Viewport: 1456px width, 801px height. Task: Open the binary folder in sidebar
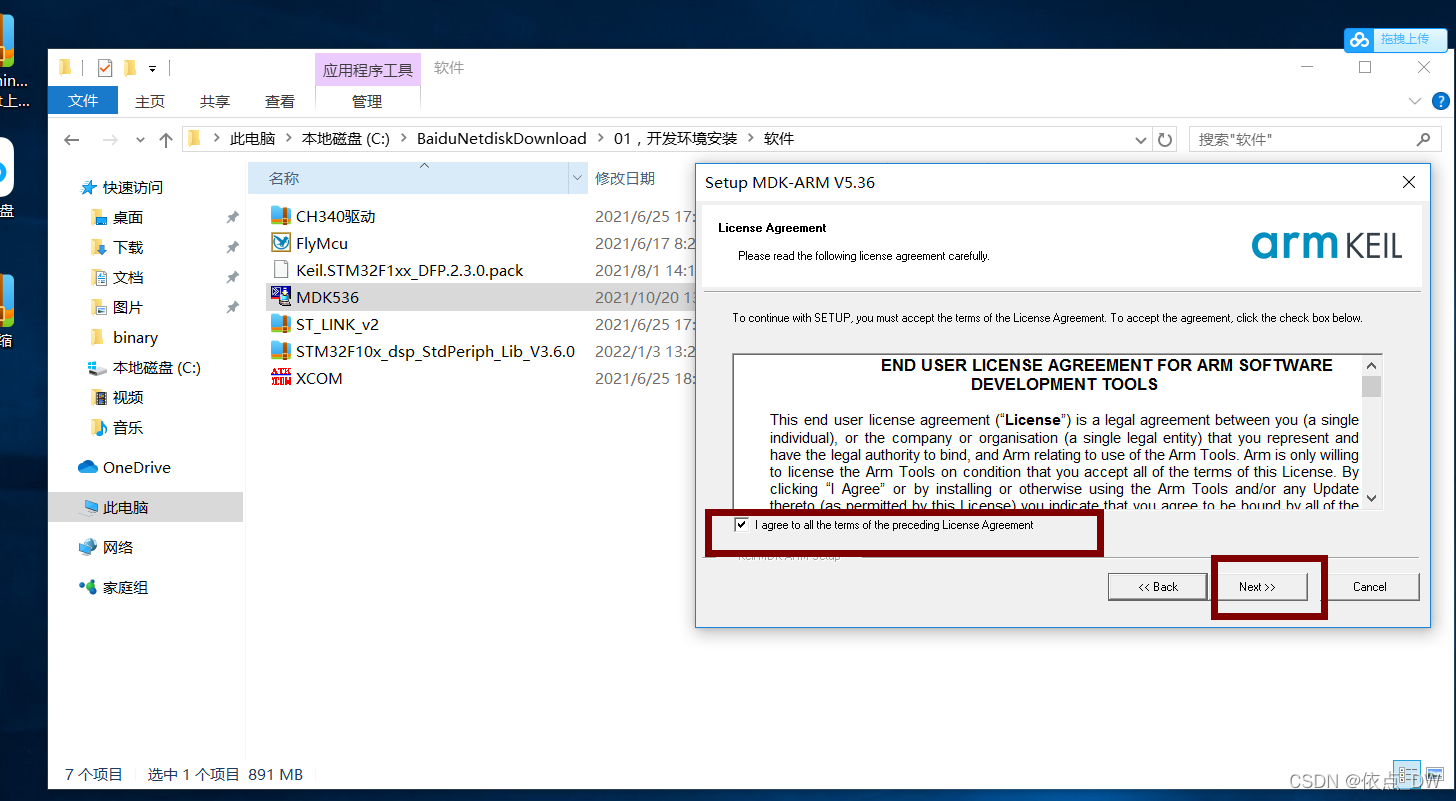135,337
